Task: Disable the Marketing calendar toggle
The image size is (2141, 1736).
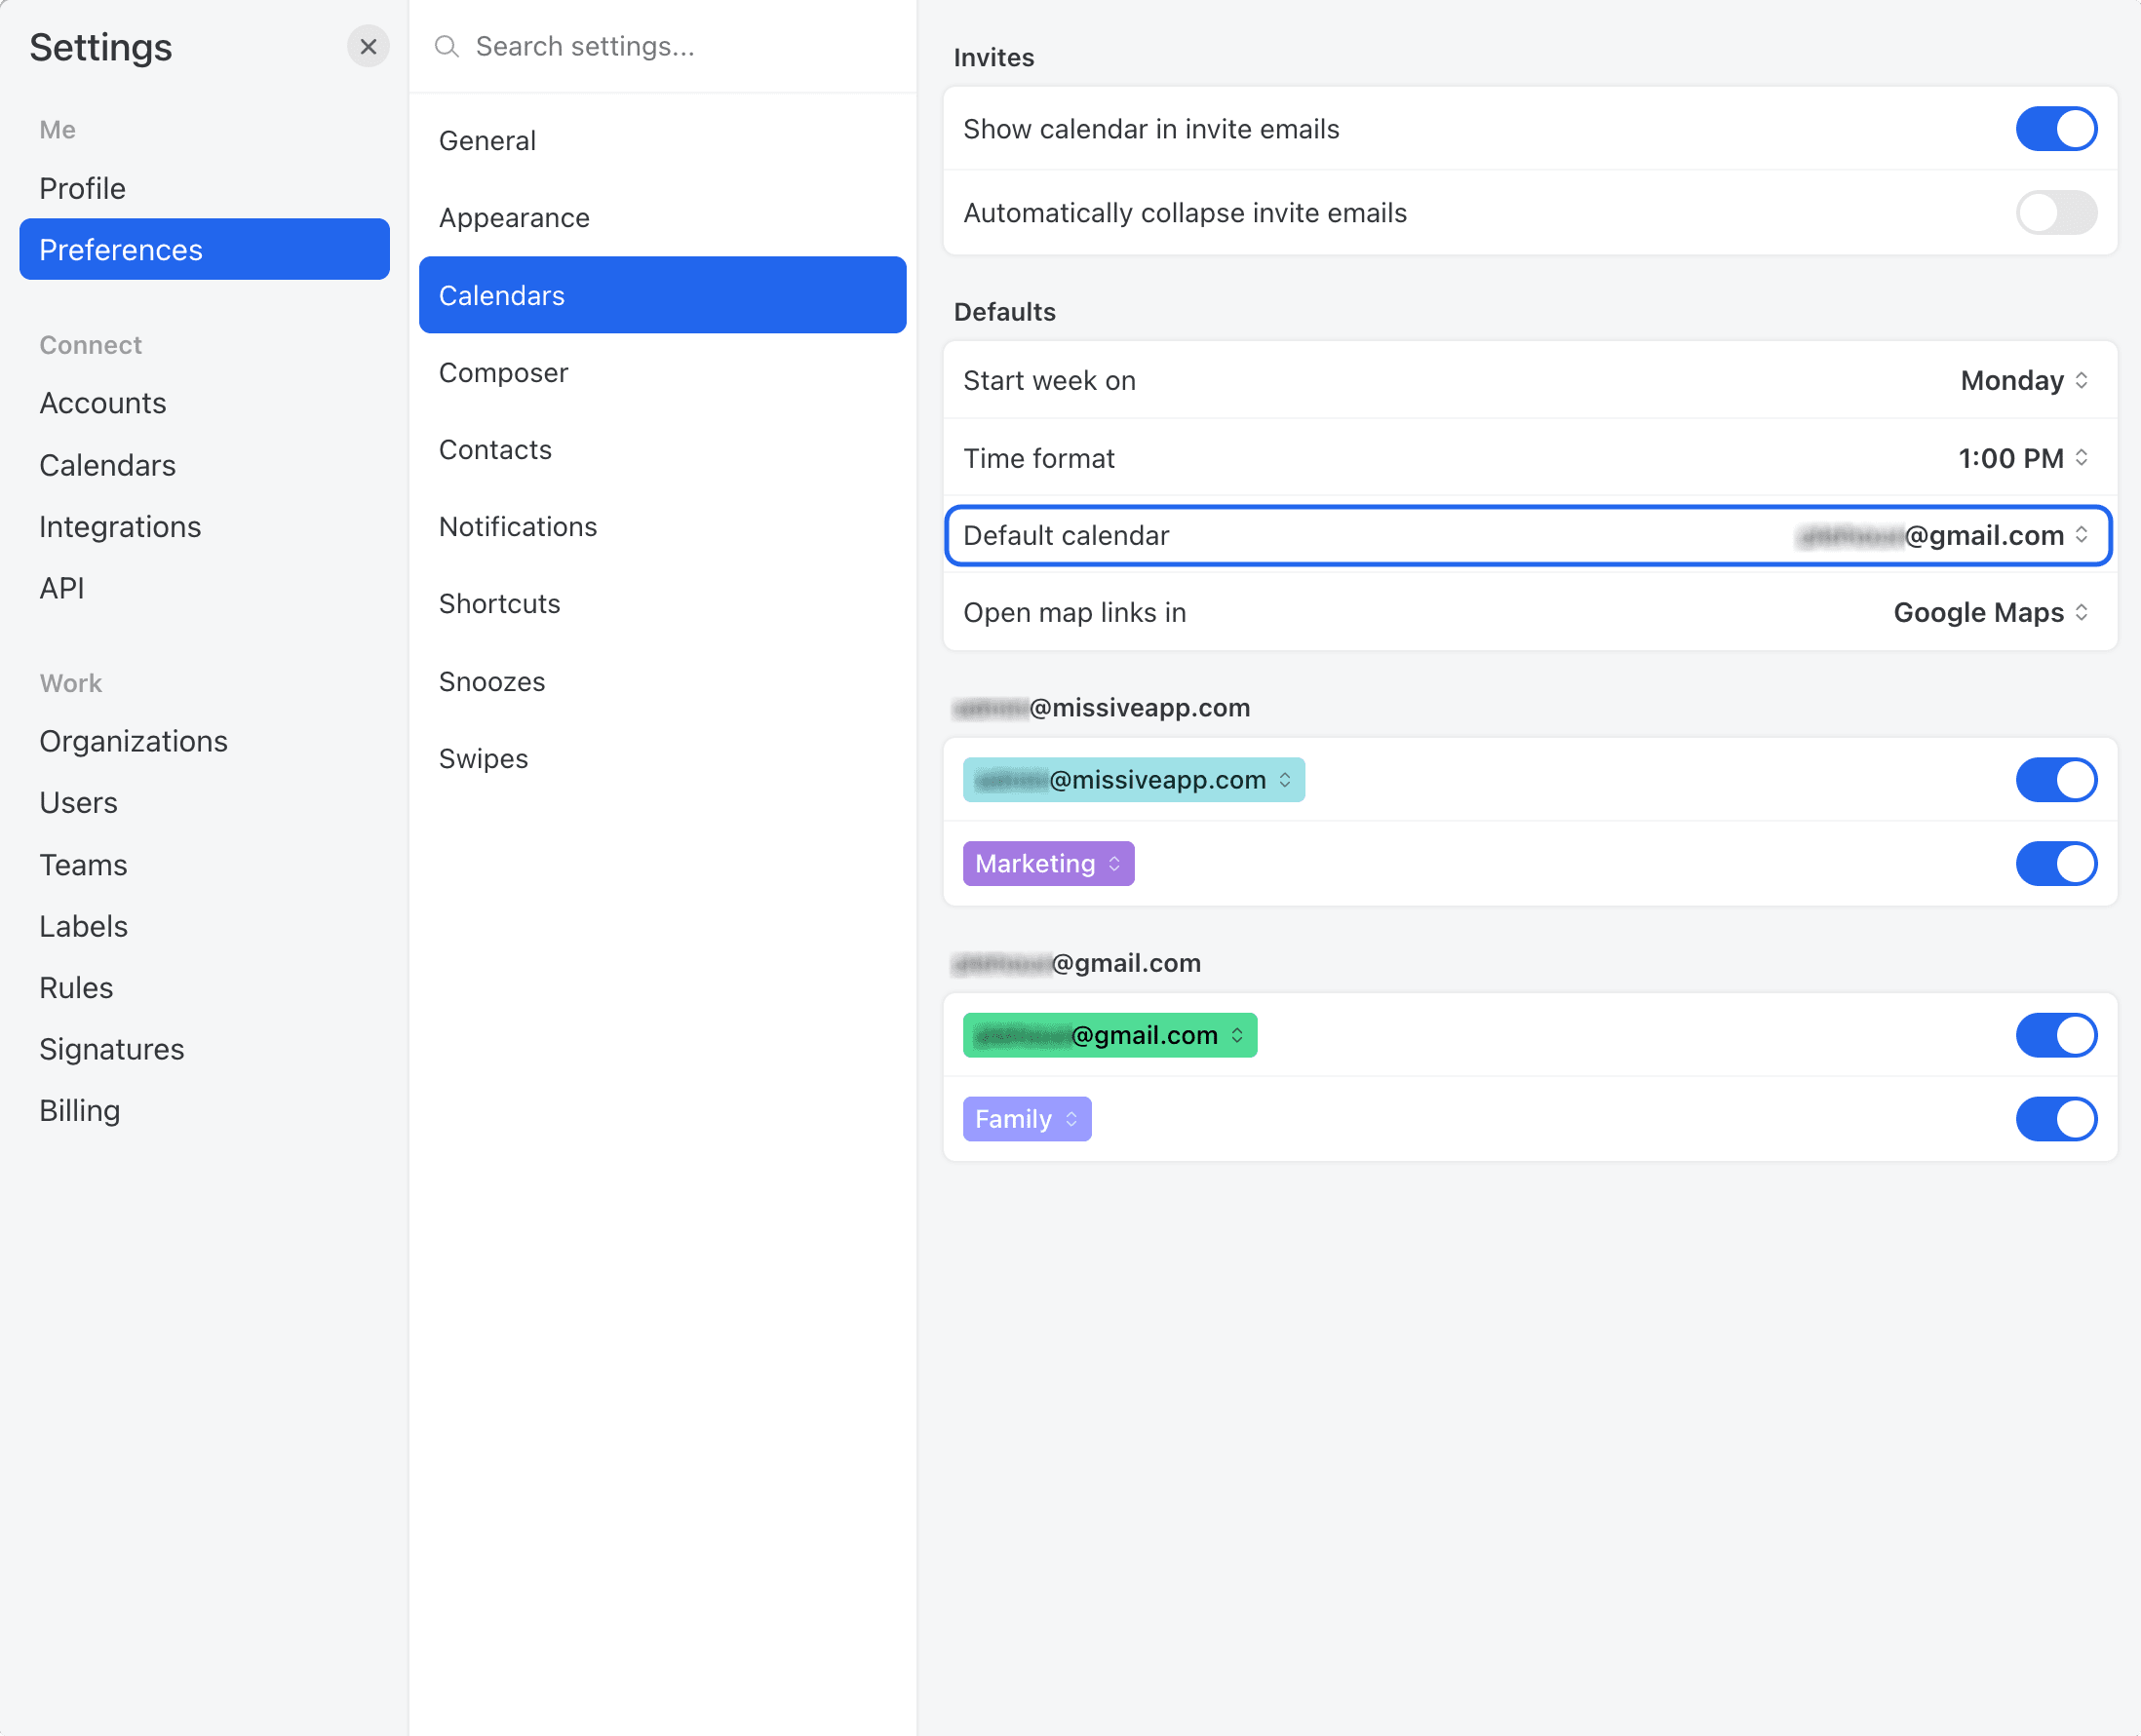Action: (2056, 863)
